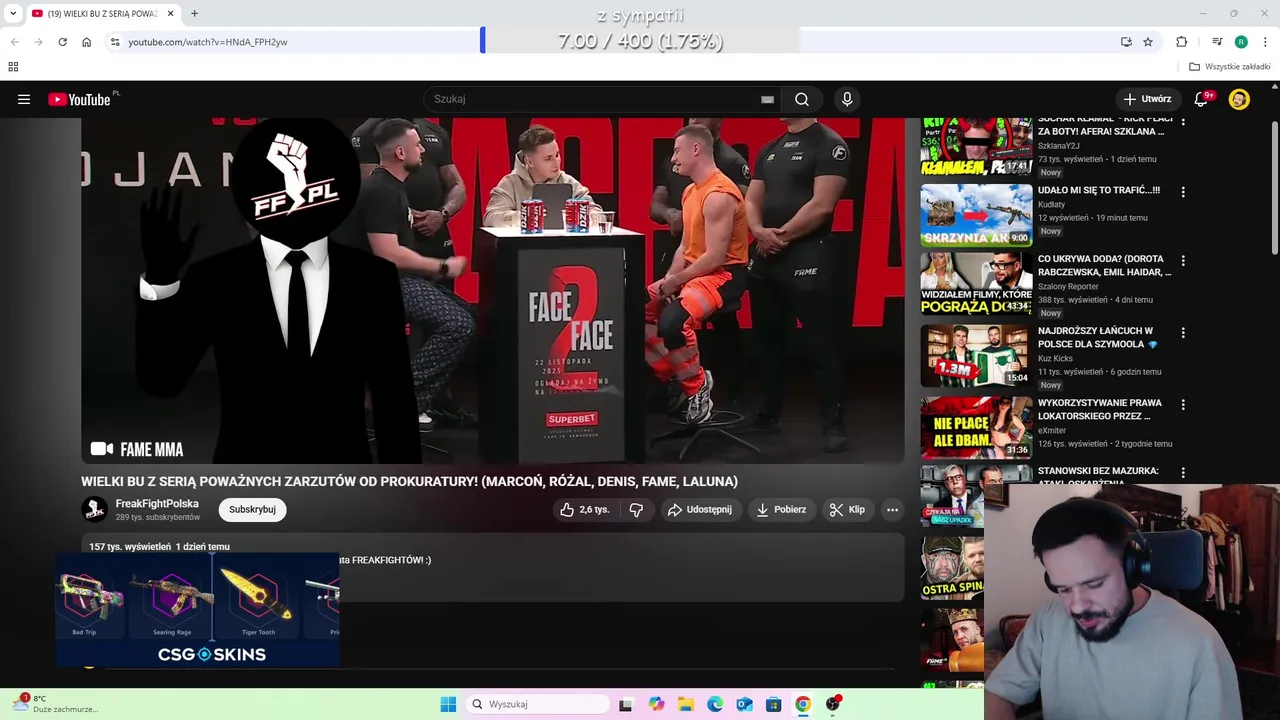Open options for WYKORZYSTYWANIE PRAWA LOKATORSKIEGO video

tap(1183, 405)
